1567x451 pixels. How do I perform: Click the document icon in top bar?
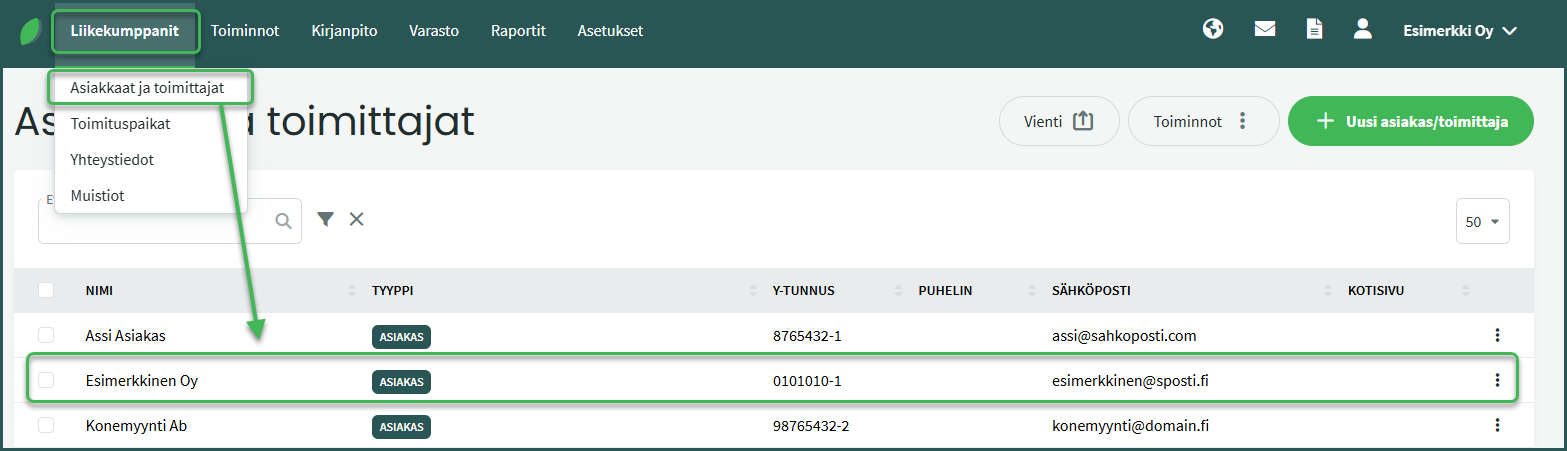(x=1314, y=30)
